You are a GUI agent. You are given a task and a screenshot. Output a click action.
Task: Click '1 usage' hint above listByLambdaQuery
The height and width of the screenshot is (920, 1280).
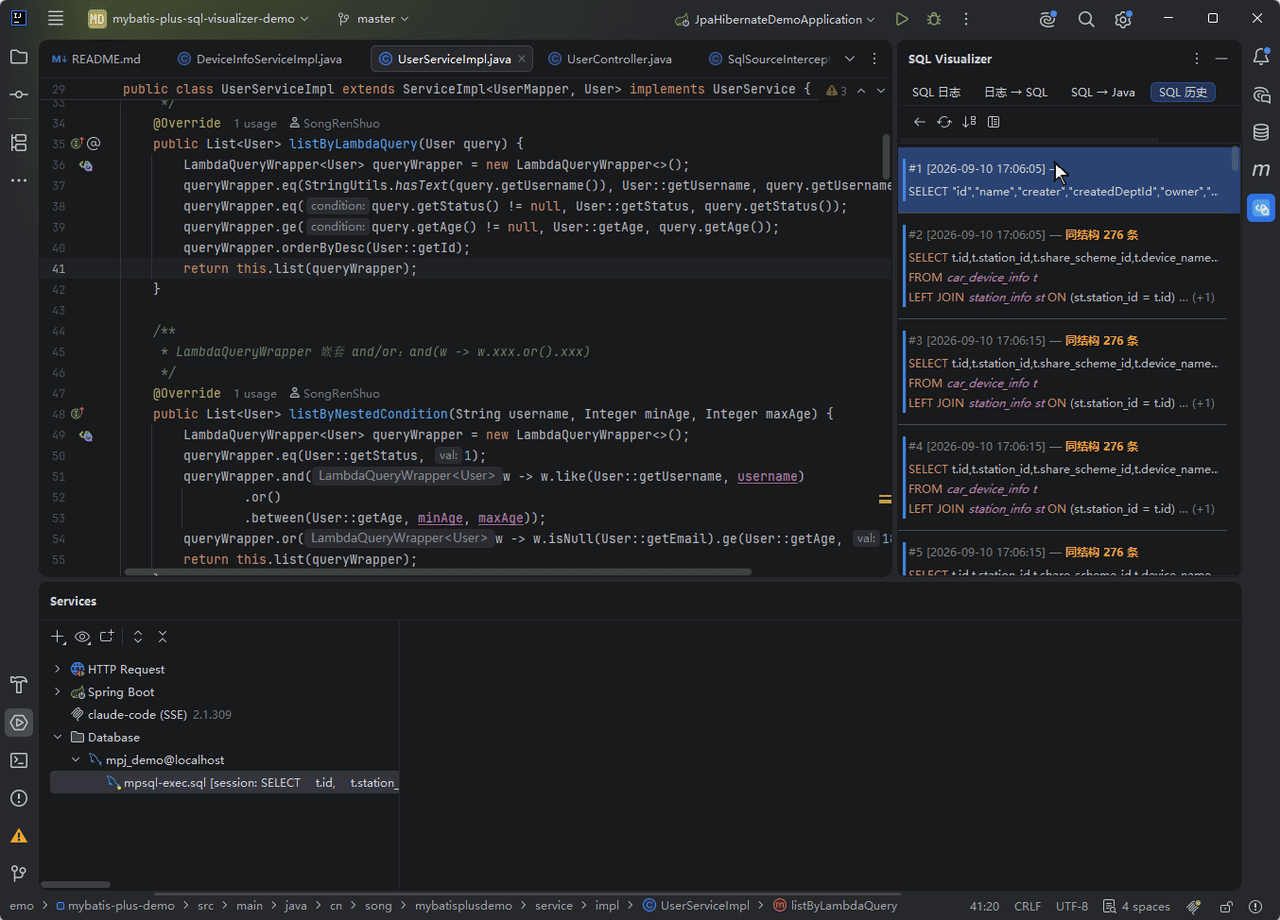pyautogui.click(x=255, y=123)
